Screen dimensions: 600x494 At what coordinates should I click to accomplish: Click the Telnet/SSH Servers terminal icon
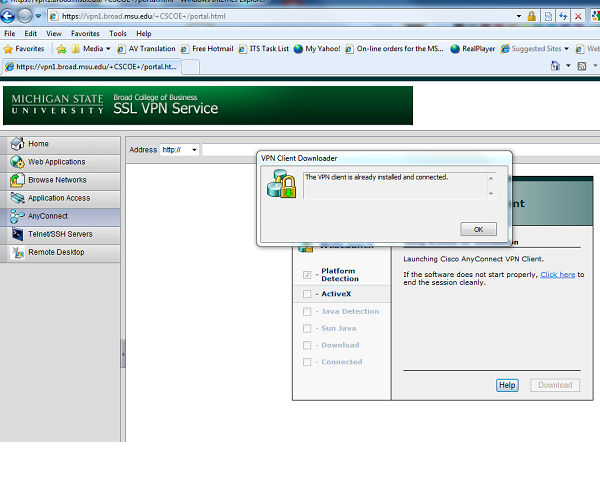[x=17, y=234]
